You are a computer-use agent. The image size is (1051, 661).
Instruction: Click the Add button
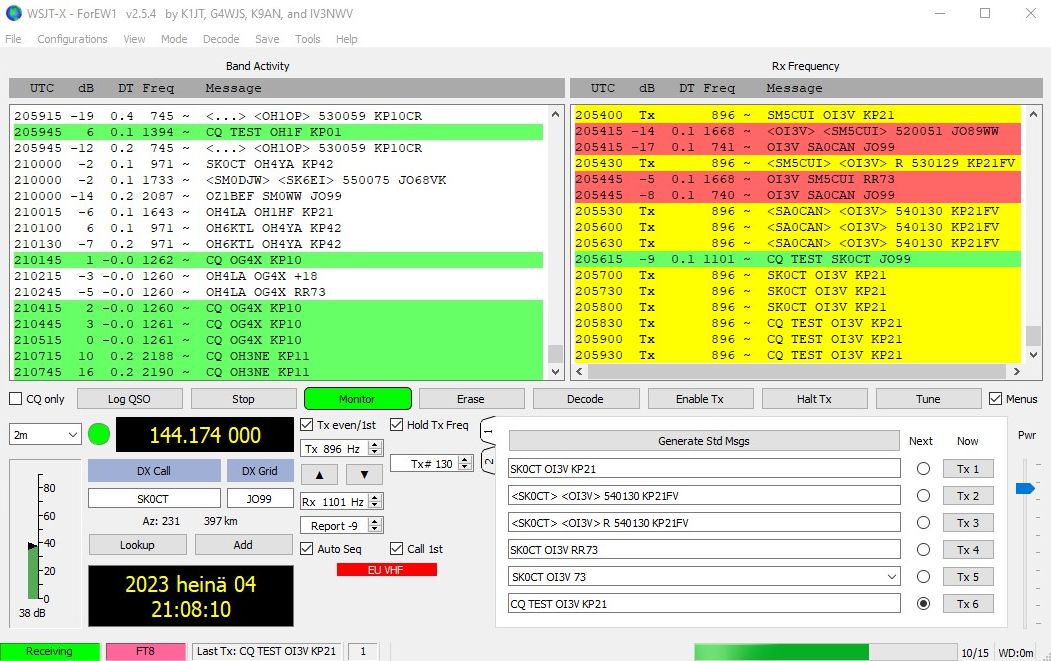(243, 545)
